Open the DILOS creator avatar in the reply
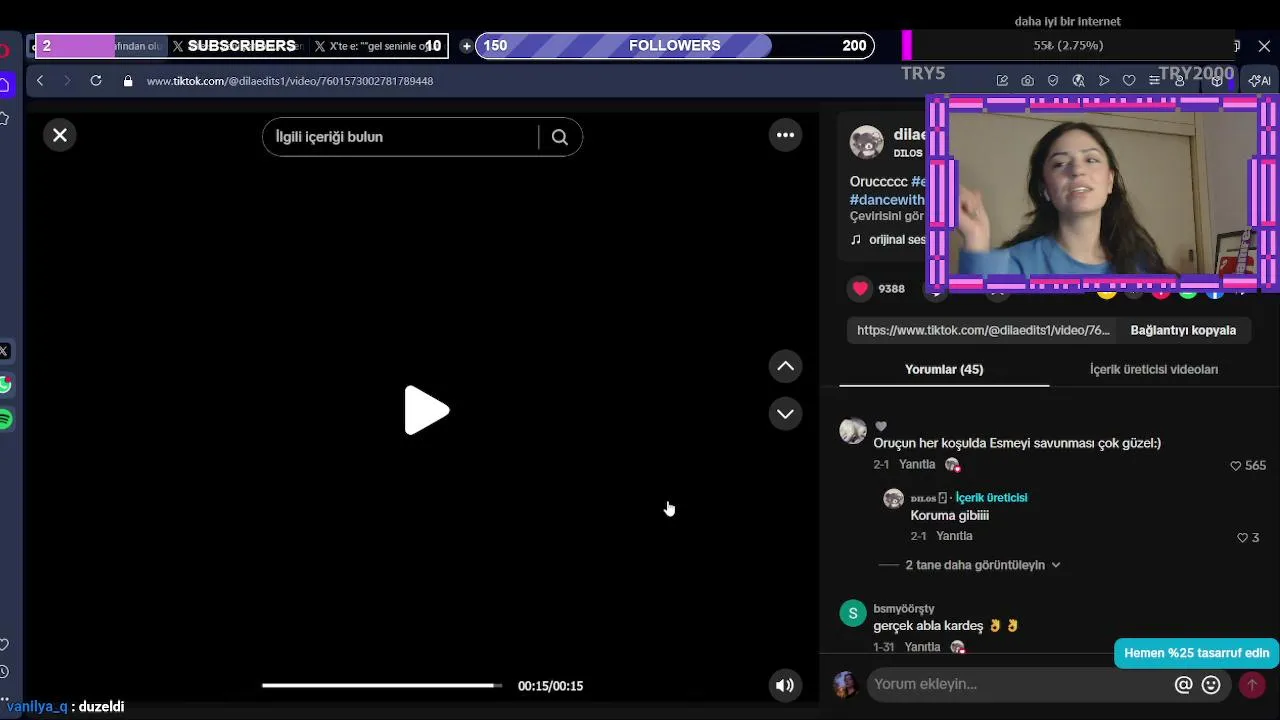Viewport: 1280px width, 720px height. pos(893,498)
